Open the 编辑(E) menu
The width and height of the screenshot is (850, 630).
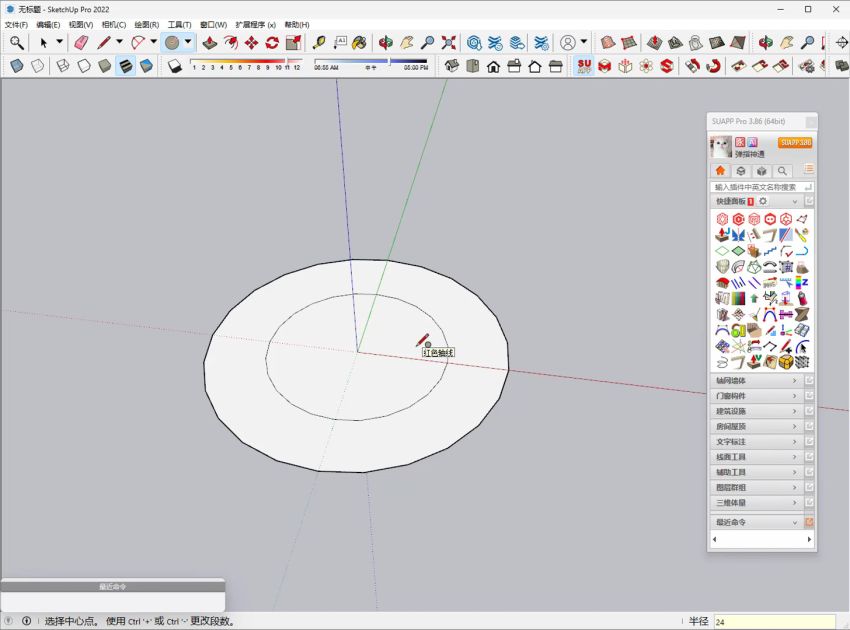[x=48, y=24]
